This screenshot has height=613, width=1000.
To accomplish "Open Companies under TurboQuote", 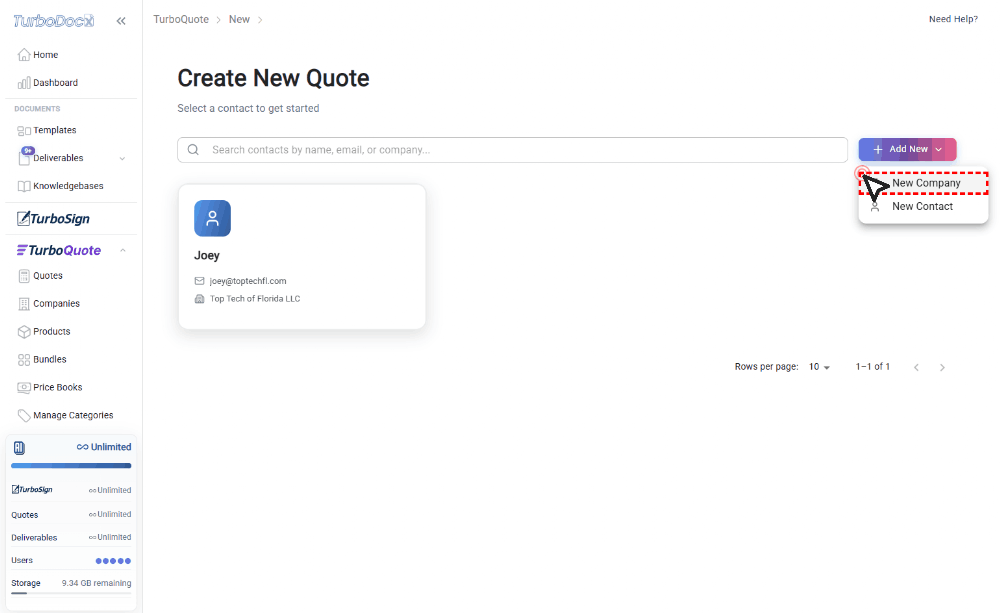I will [x=56, y=304].
